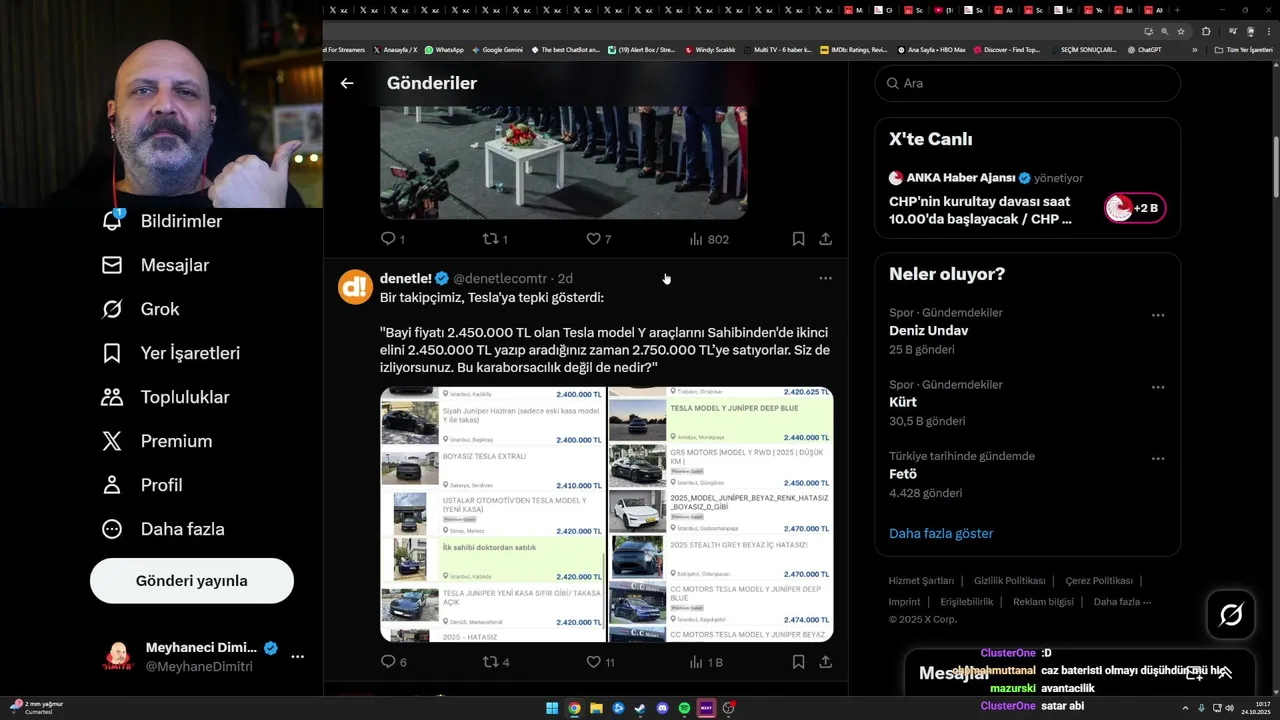
Task: Open the Fetö trending topic
Action: [903, 474]
